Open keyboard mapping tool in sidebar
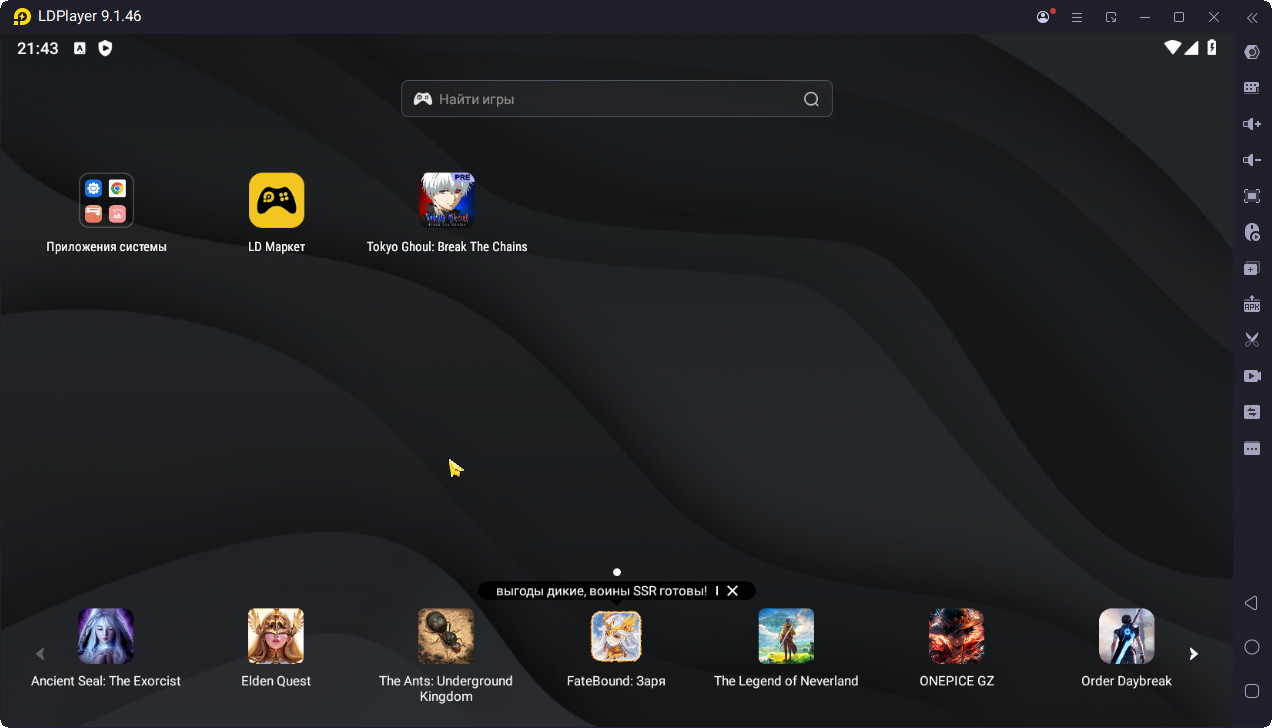The image size is (1272, 728). (x=1252, y=88)
